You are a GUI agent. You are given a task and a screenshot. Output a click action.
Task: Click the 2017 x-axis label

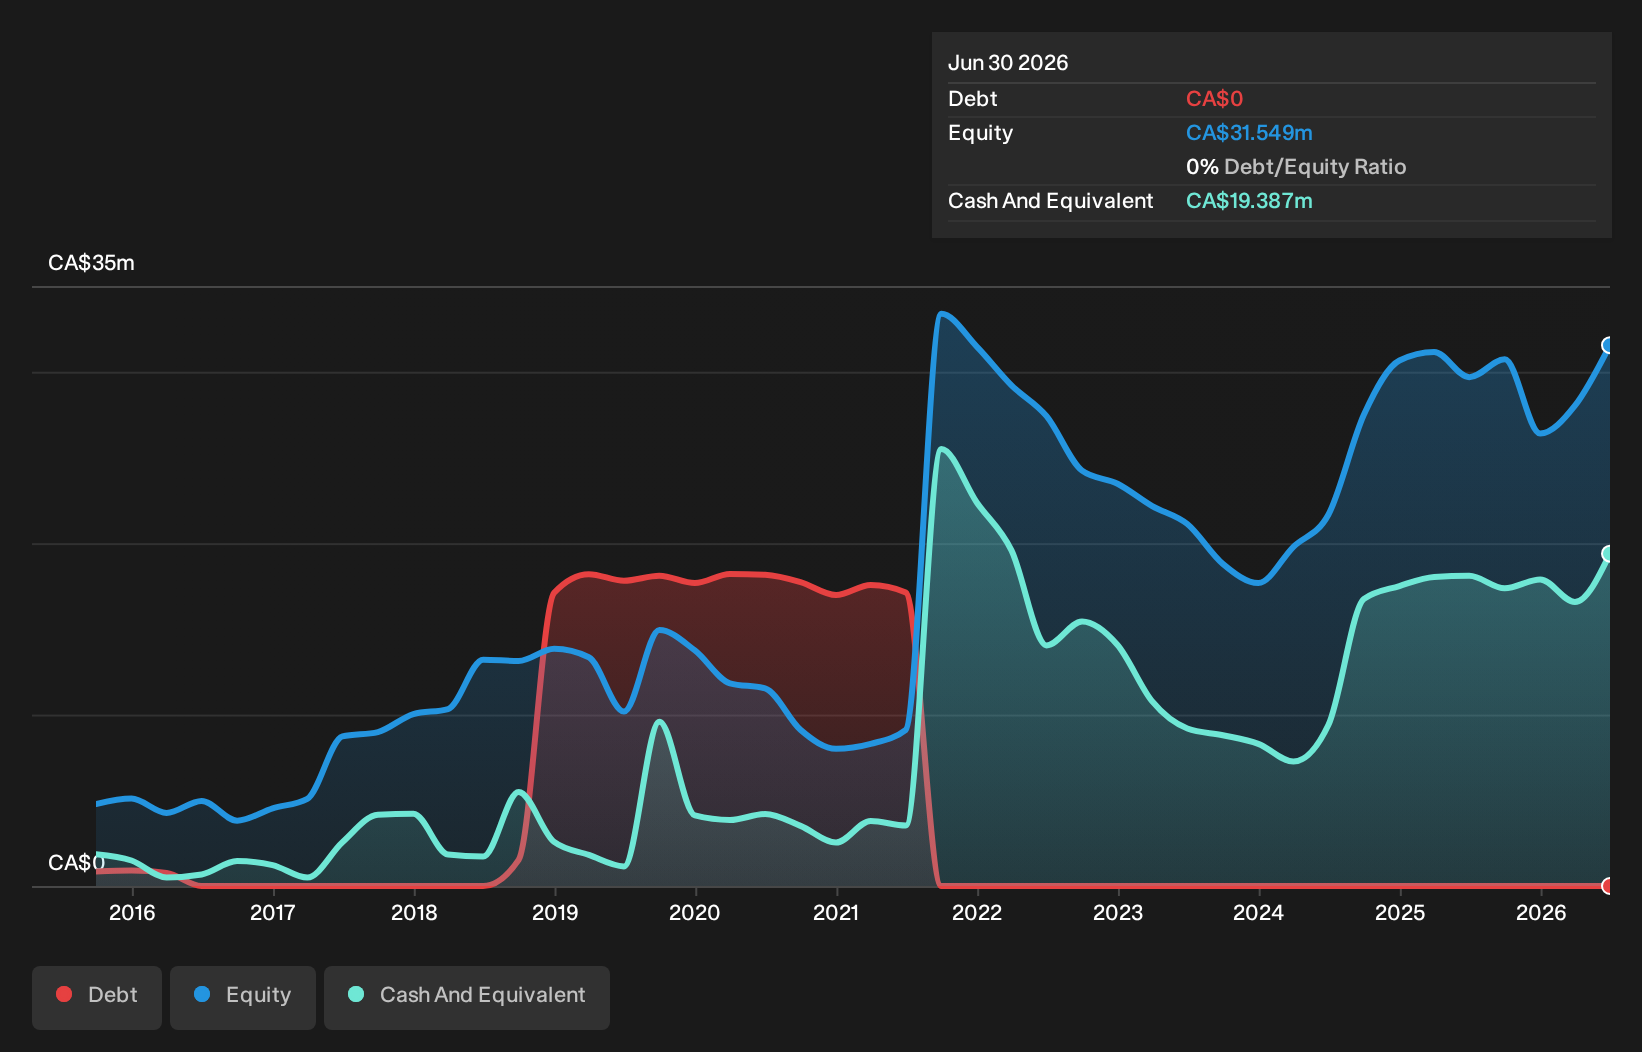coord(272,912)
